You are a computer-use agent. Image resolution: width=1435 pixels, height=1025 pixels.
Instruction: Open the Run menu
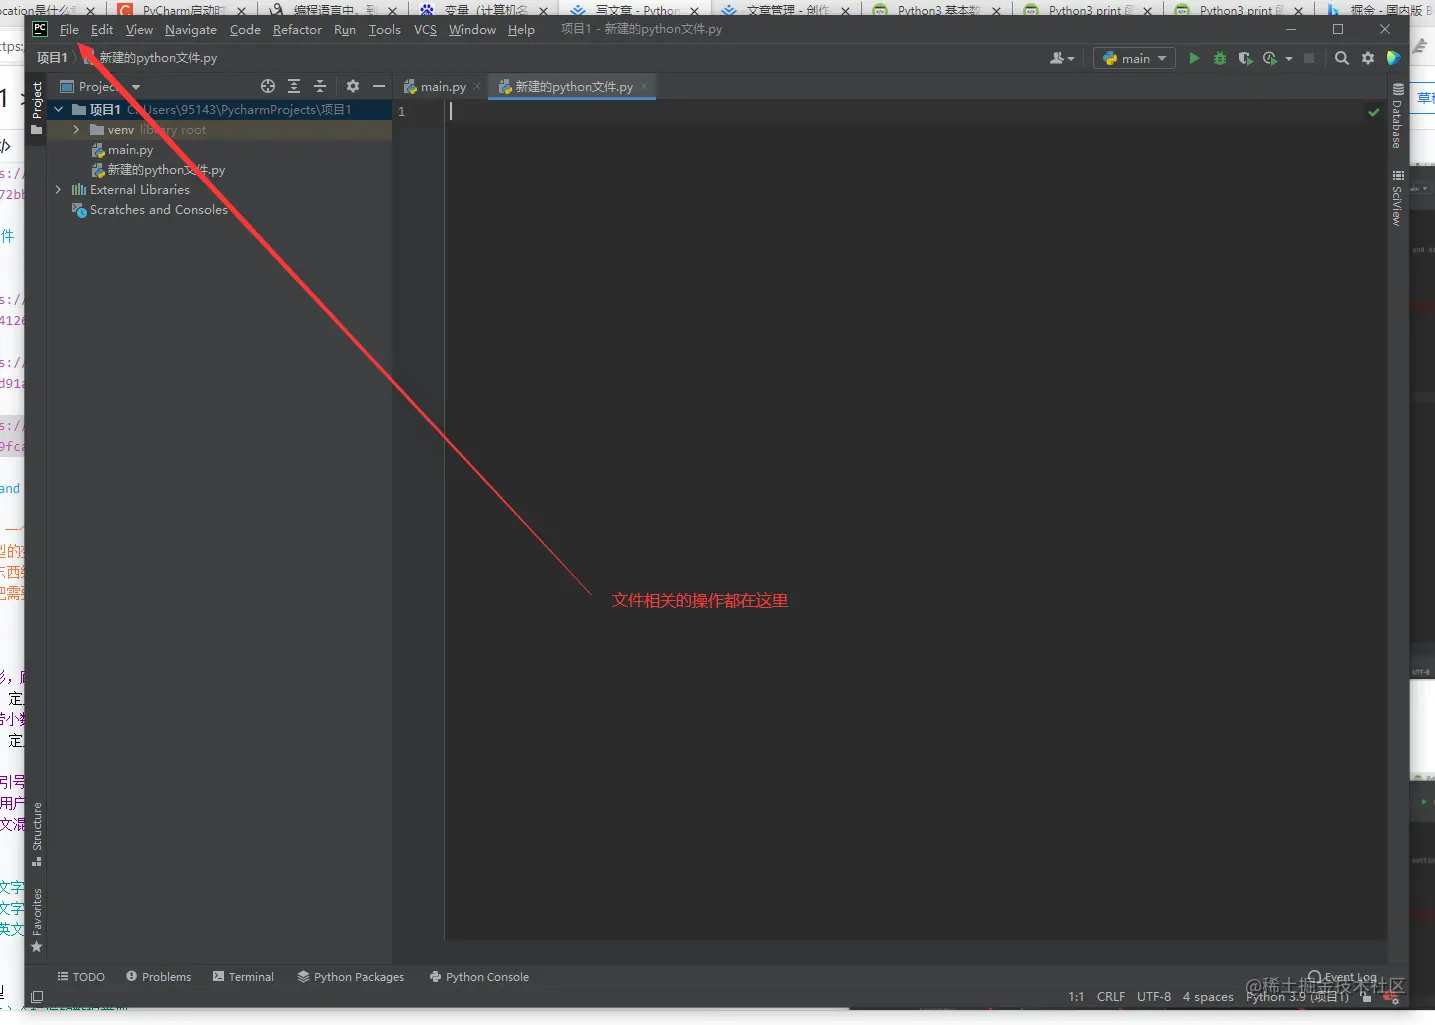(345, 30)
